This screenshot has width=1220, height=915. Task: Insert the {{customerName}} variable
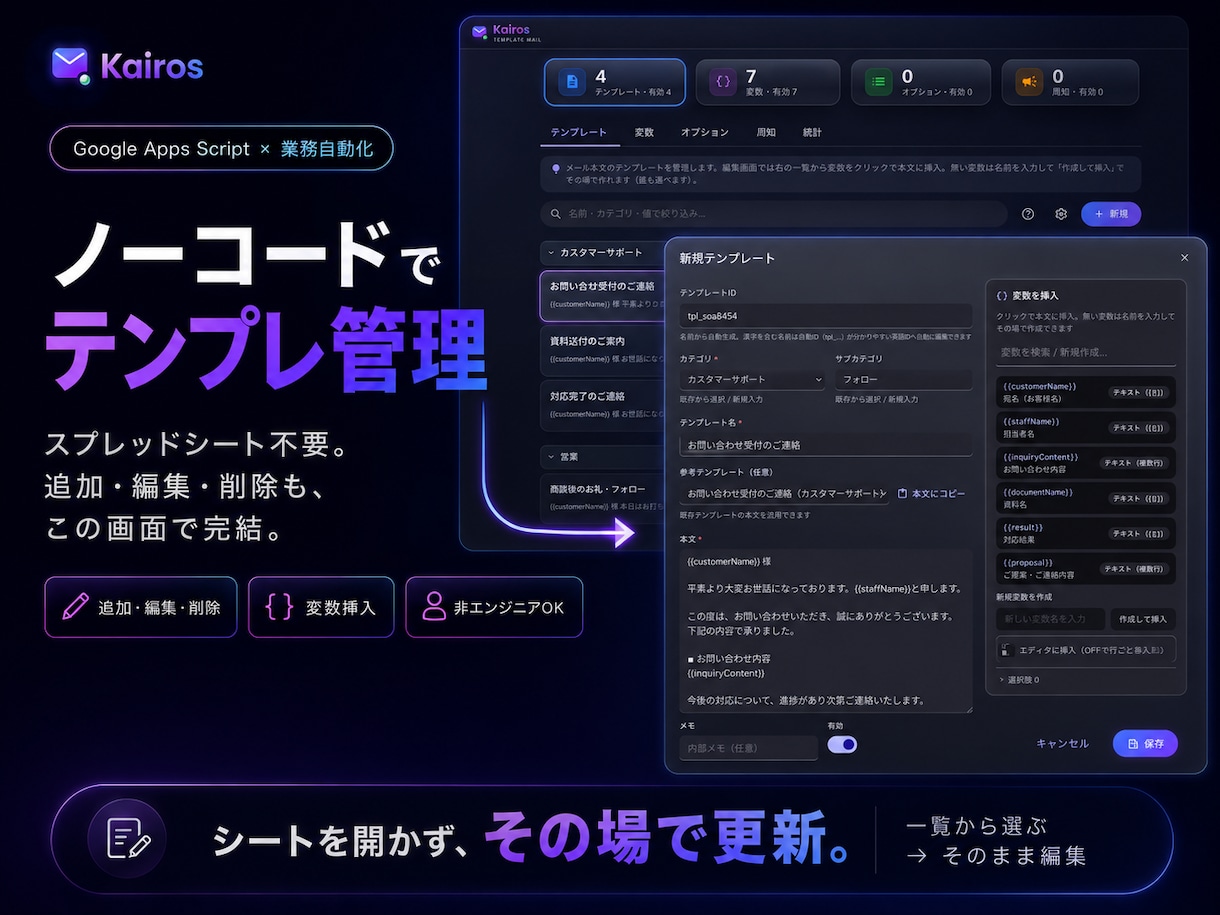point(1086,392)
